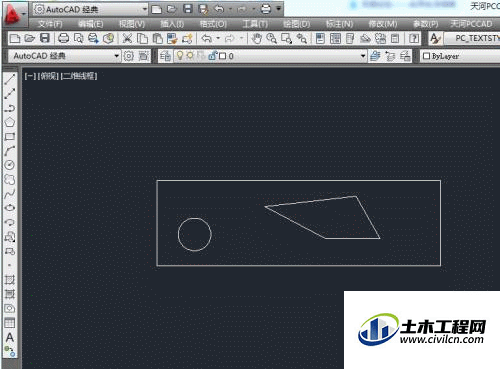Select the Point draw tool

[10, 265]
